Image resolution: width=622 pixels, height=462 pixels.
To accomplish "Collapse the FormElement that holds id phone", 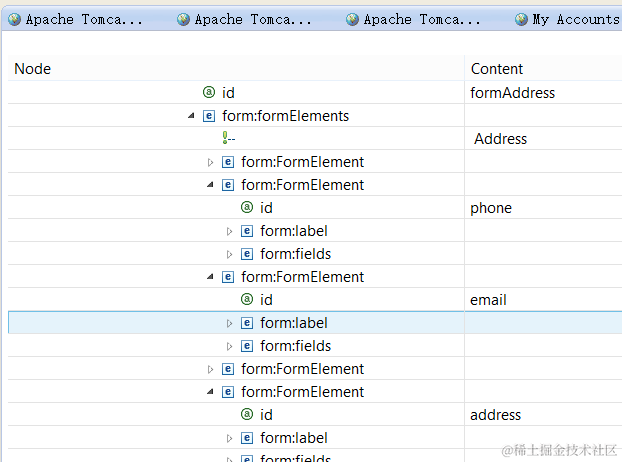I will coord(210,185).
